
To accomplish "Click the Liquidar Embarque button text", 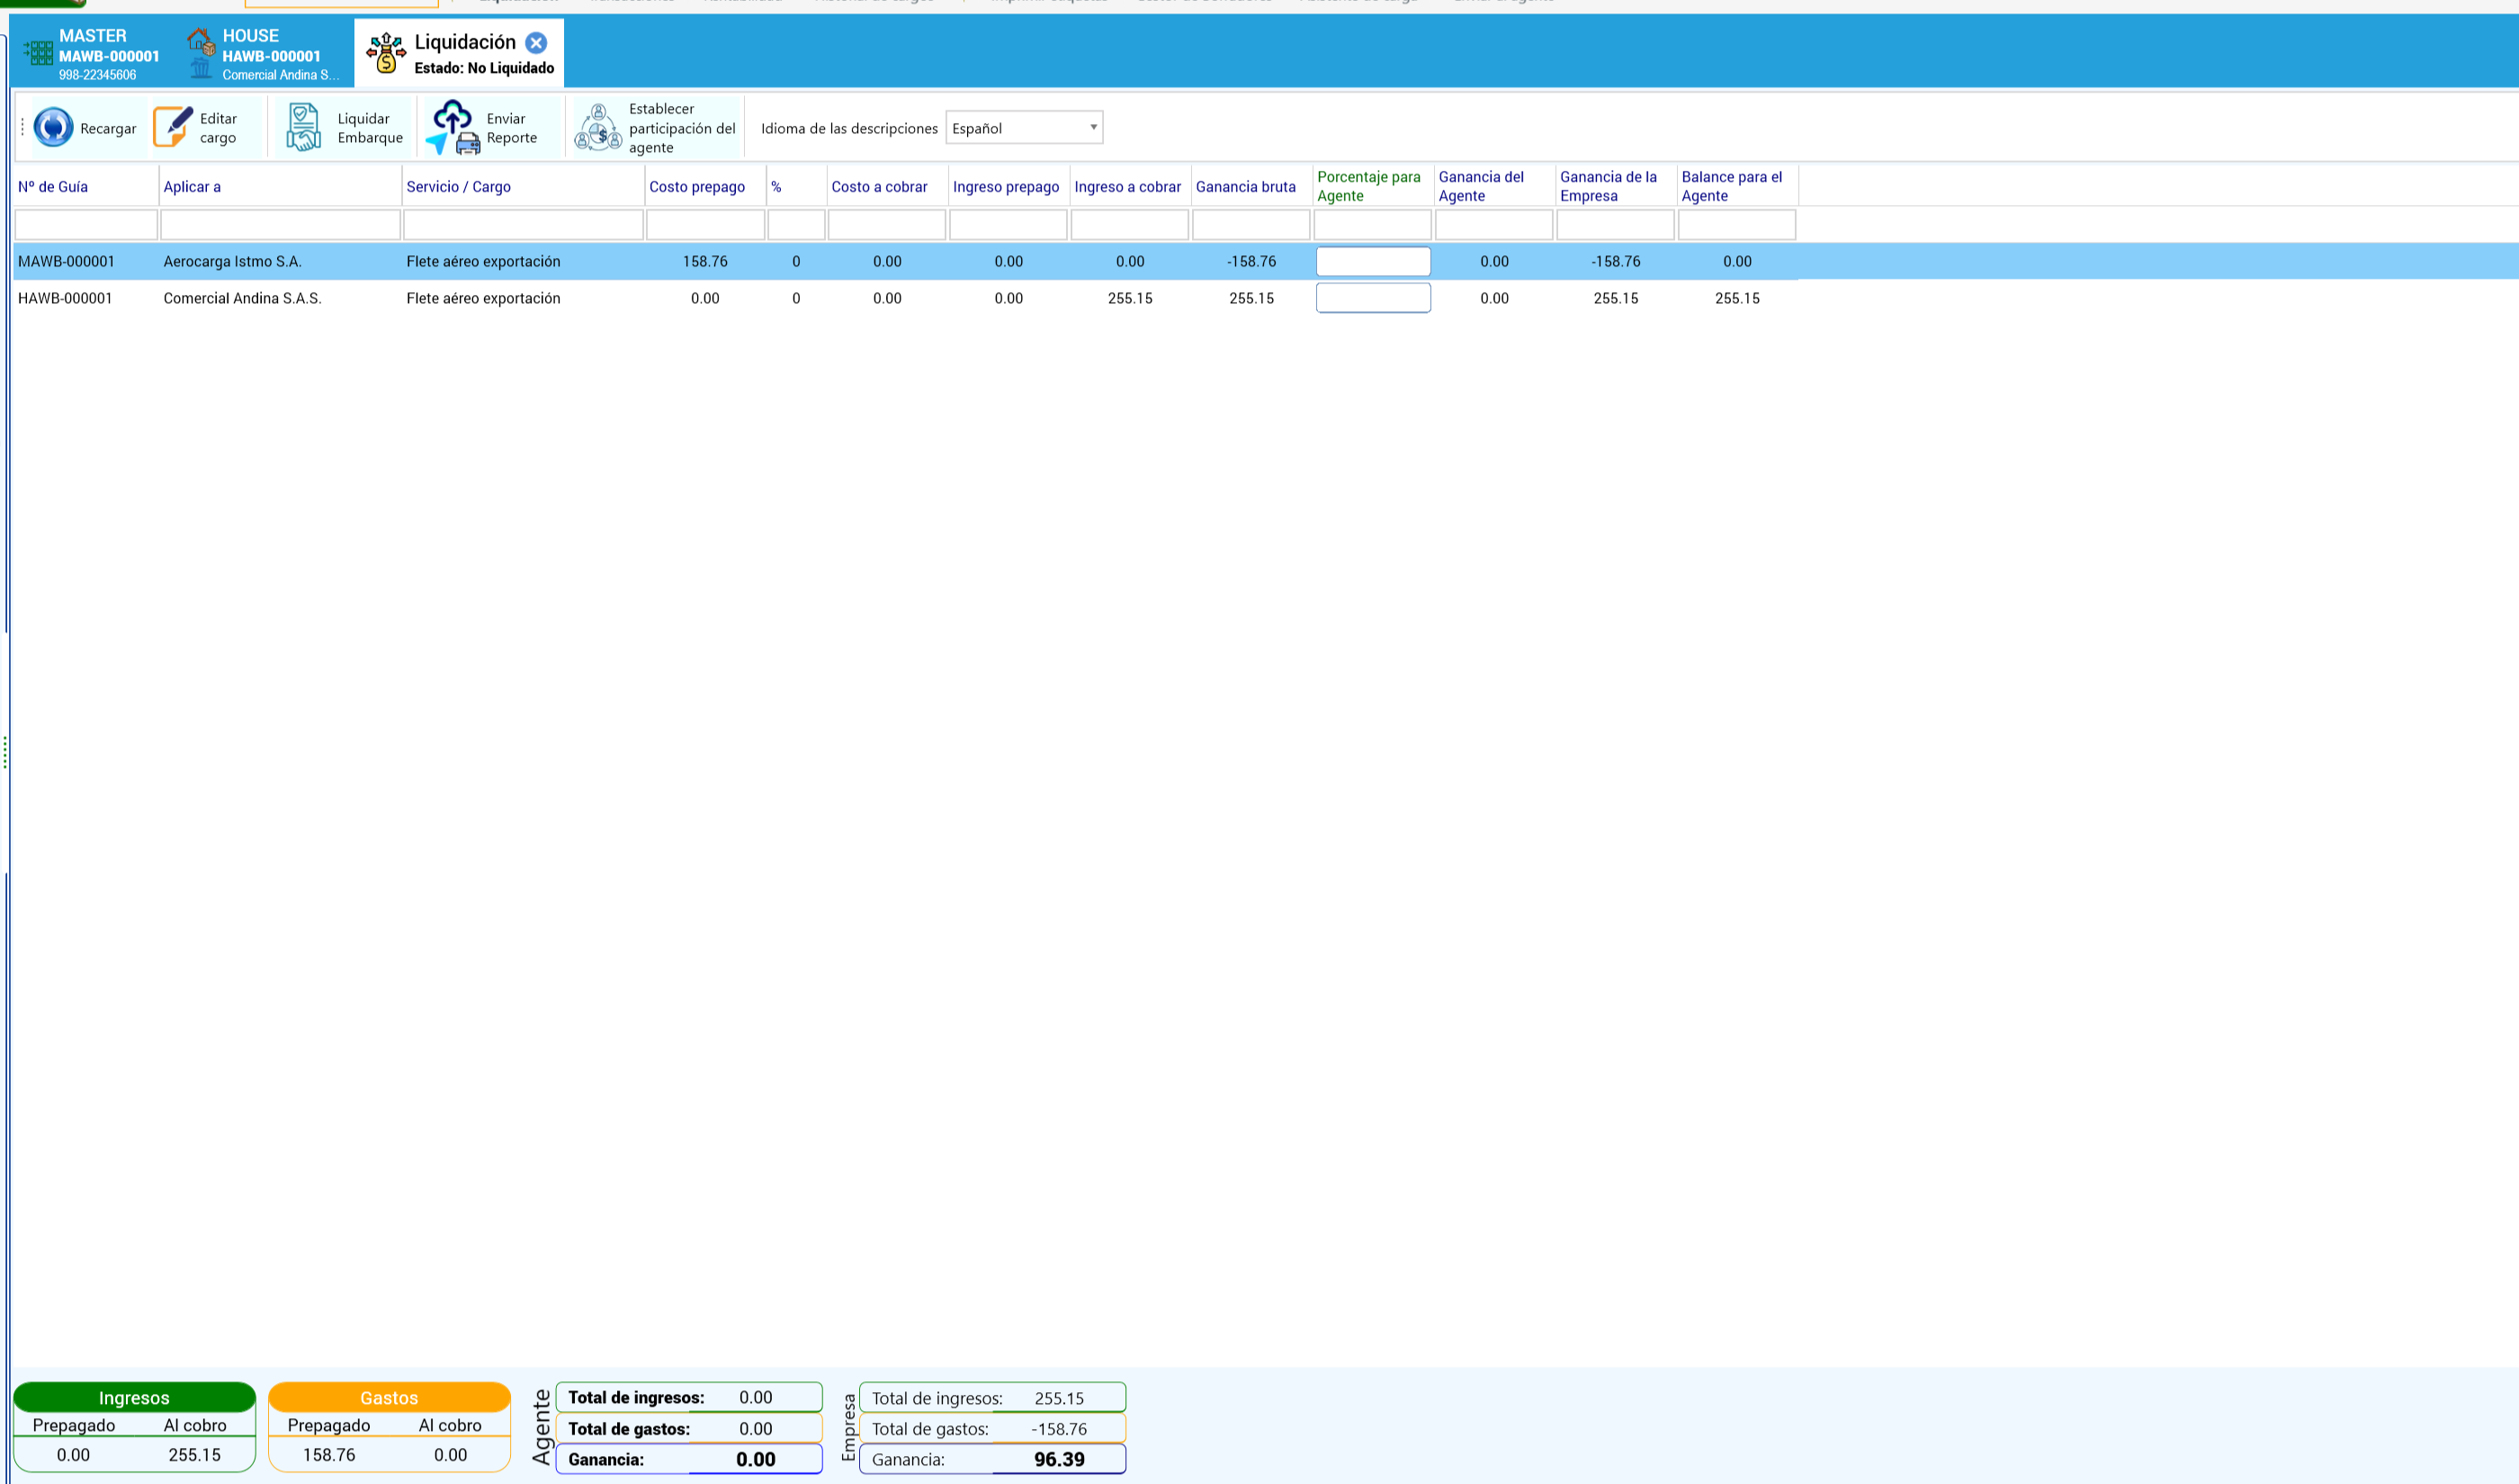I will point(370,128).
